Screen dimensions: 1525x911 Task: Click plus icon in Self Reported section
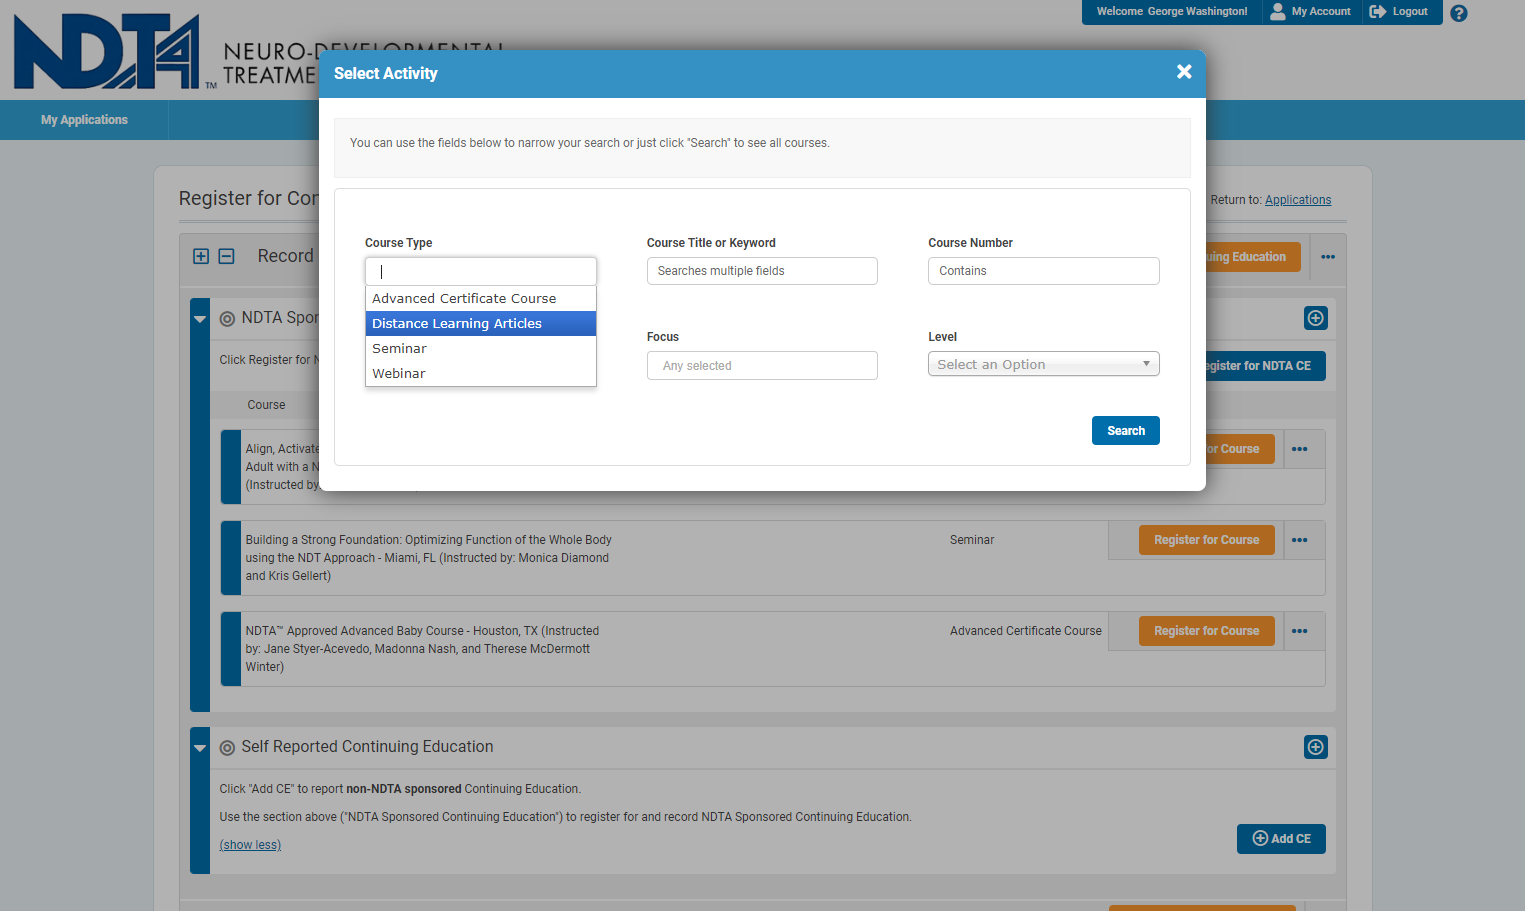coord(1316,747)
